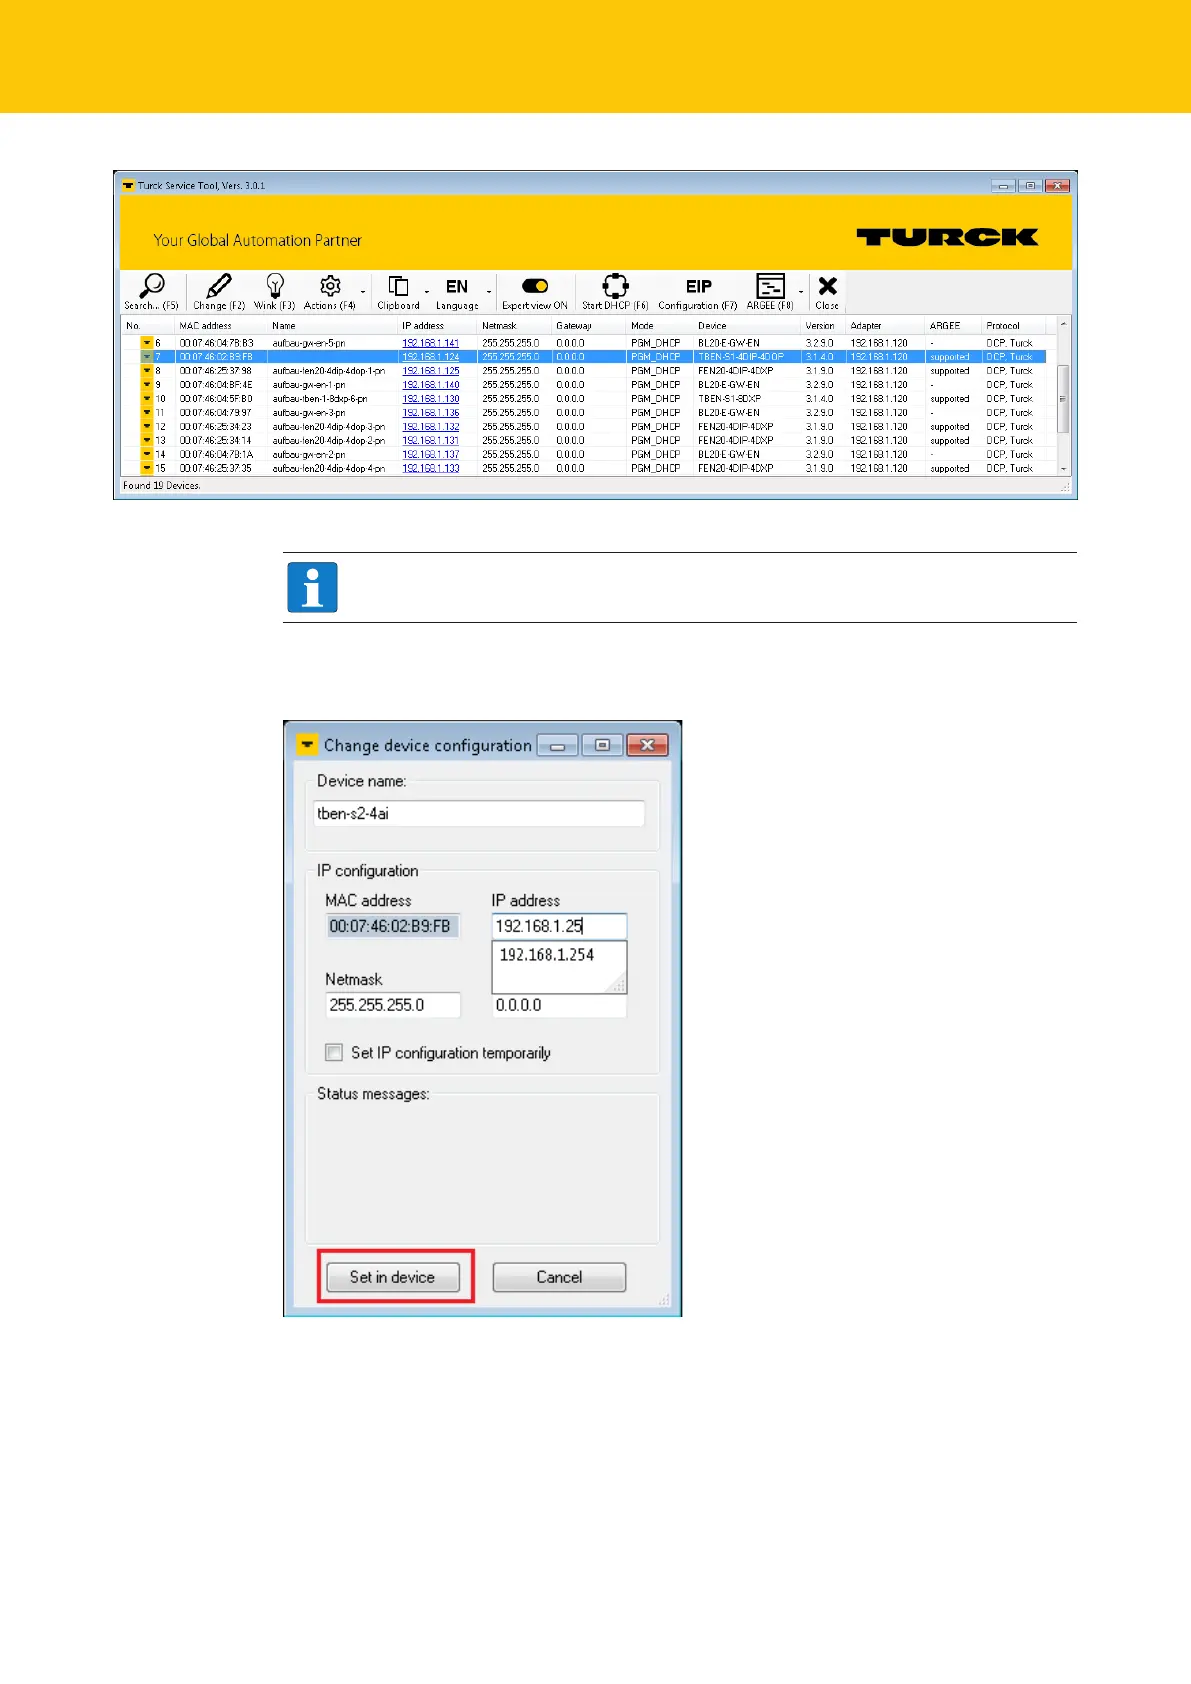Click the device list scroll-down arrow
This screenshot has height=1684, width=1191.
(1063, 469)
